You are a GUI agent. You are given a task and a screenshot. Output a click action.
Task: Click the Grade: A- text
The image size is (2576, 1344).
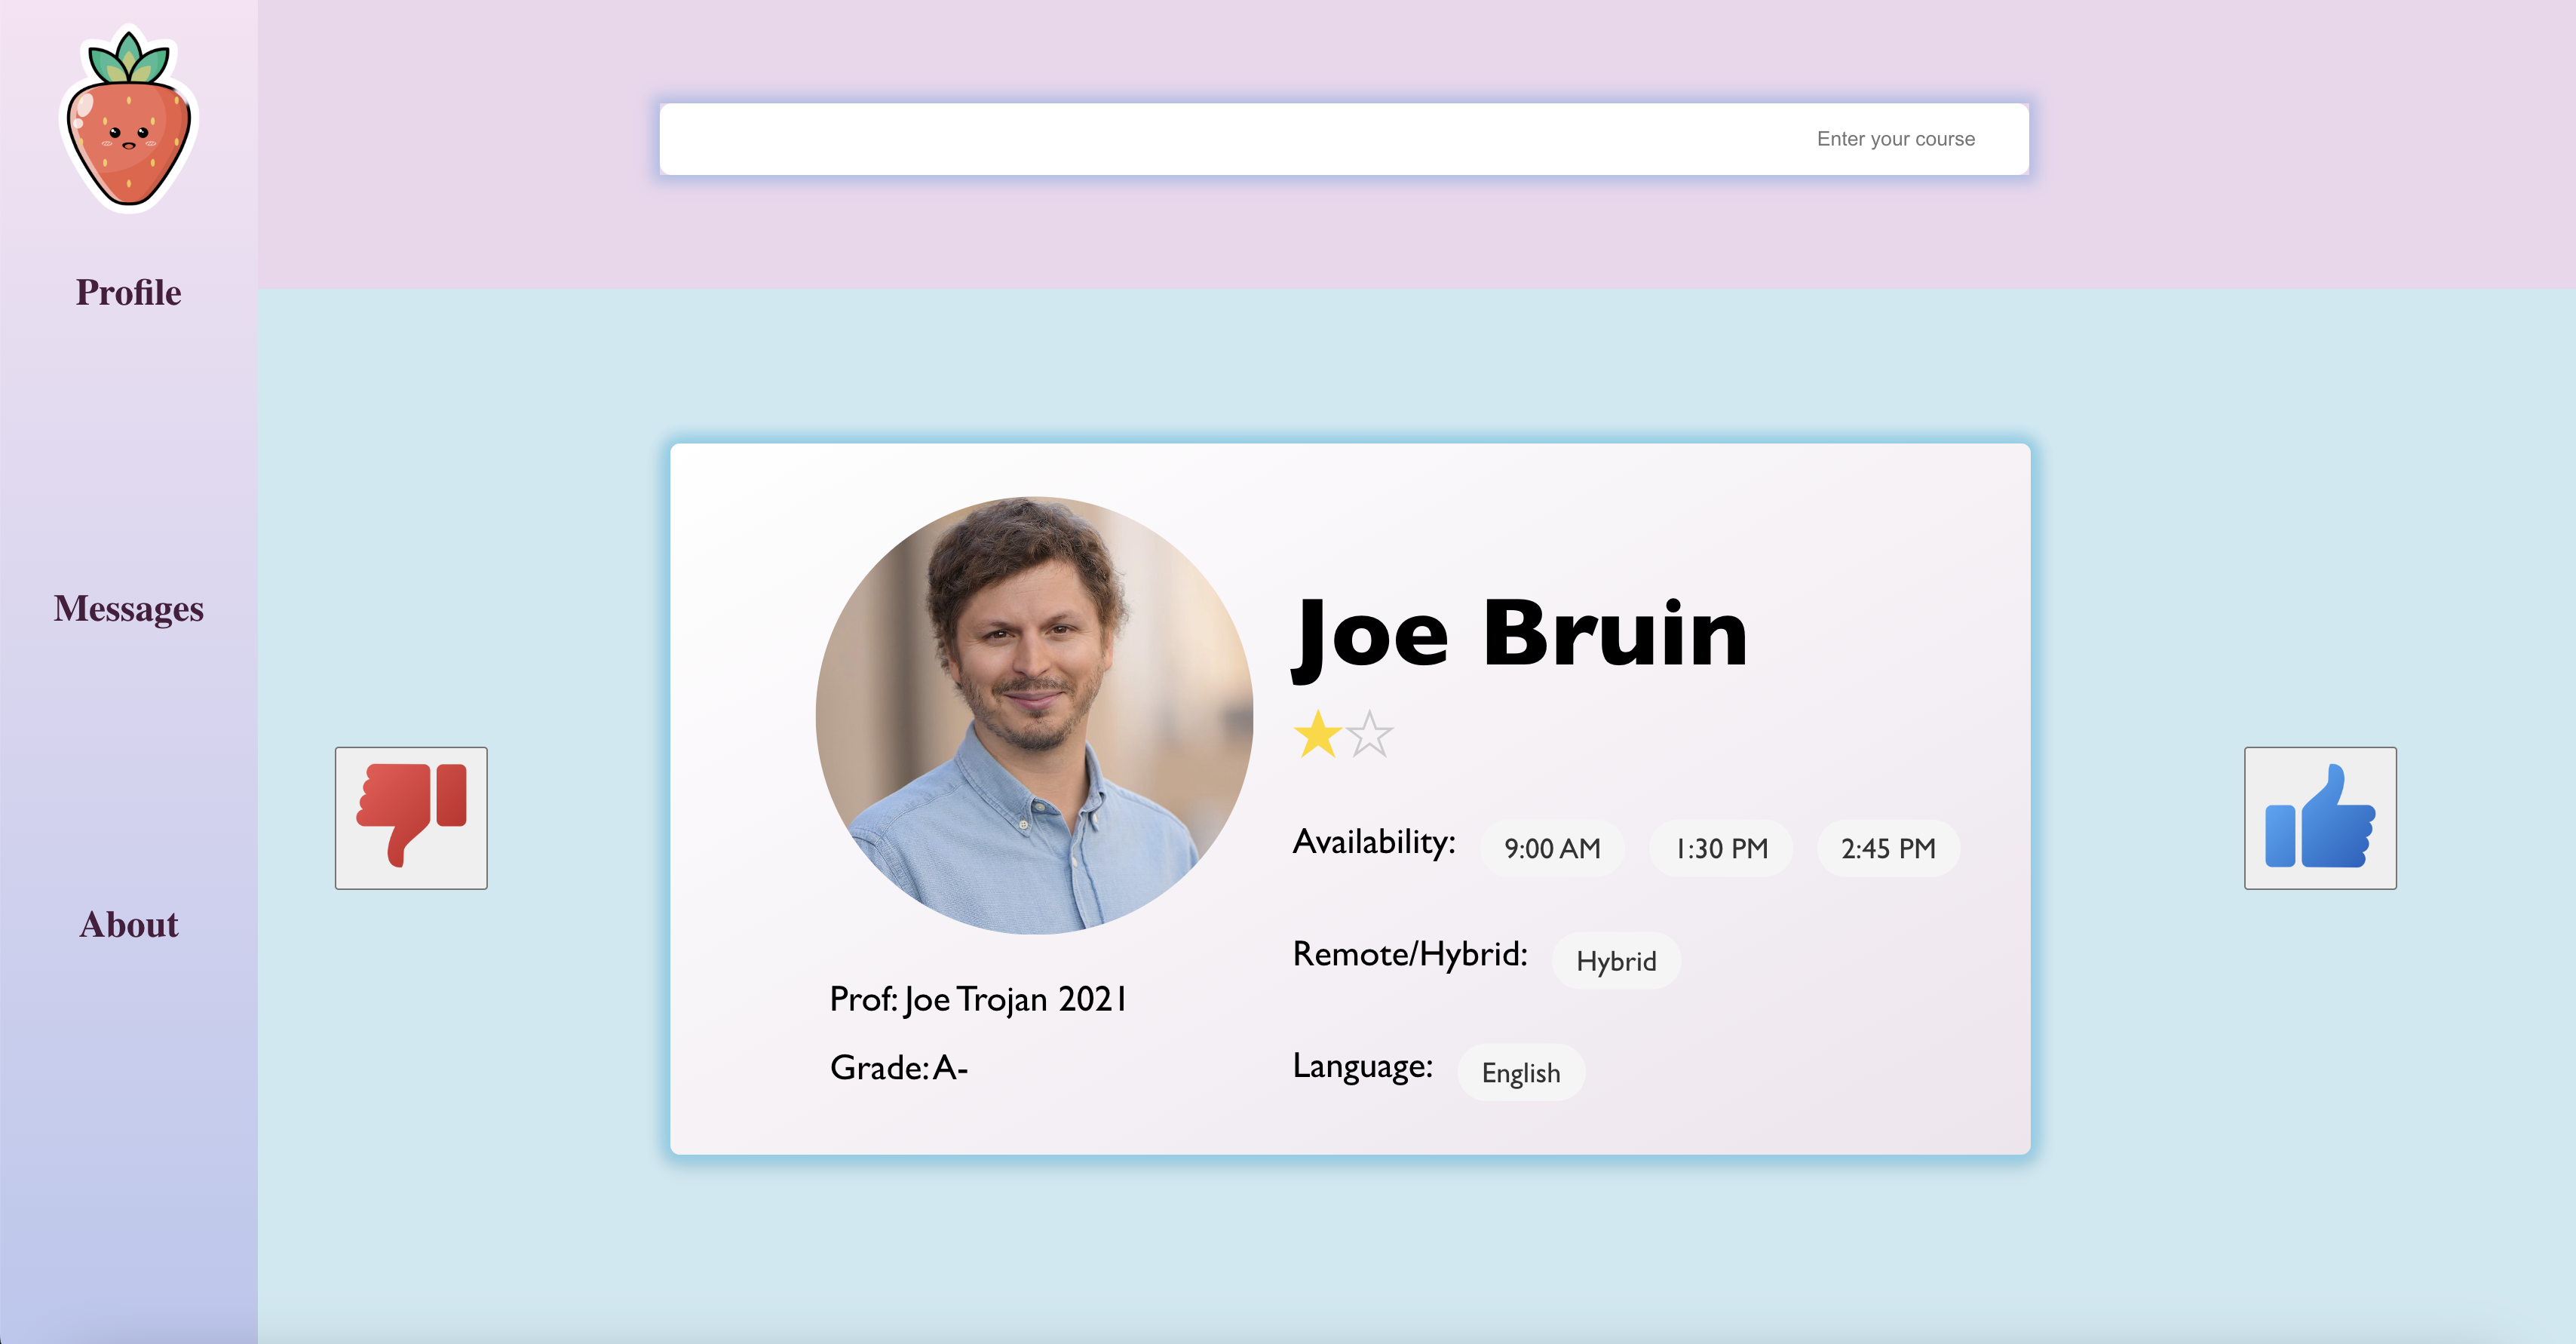898,1068
